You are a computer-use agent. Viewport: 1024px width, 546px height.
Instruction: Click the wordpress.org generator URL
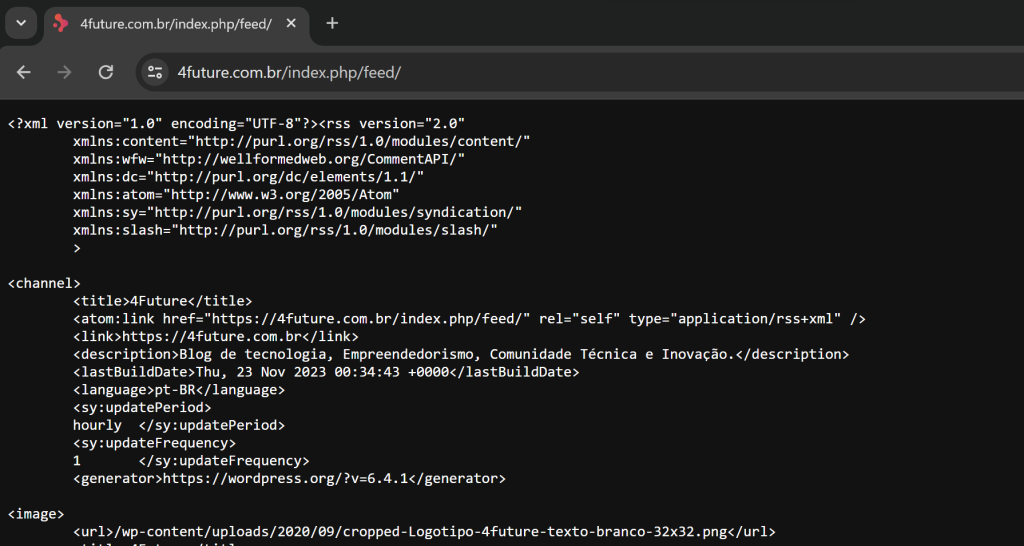289,479
